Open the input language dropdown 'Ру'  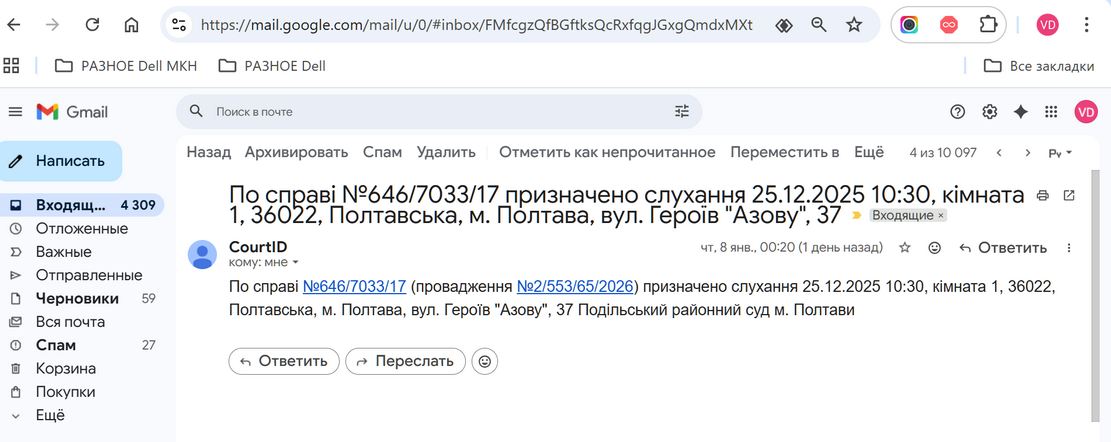[x=1060, y=152]
